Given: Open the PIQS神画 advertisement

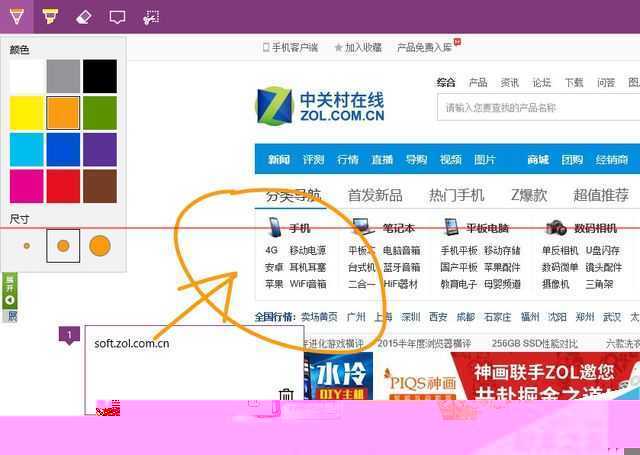Looking at the screenshot, I should 421,382.
